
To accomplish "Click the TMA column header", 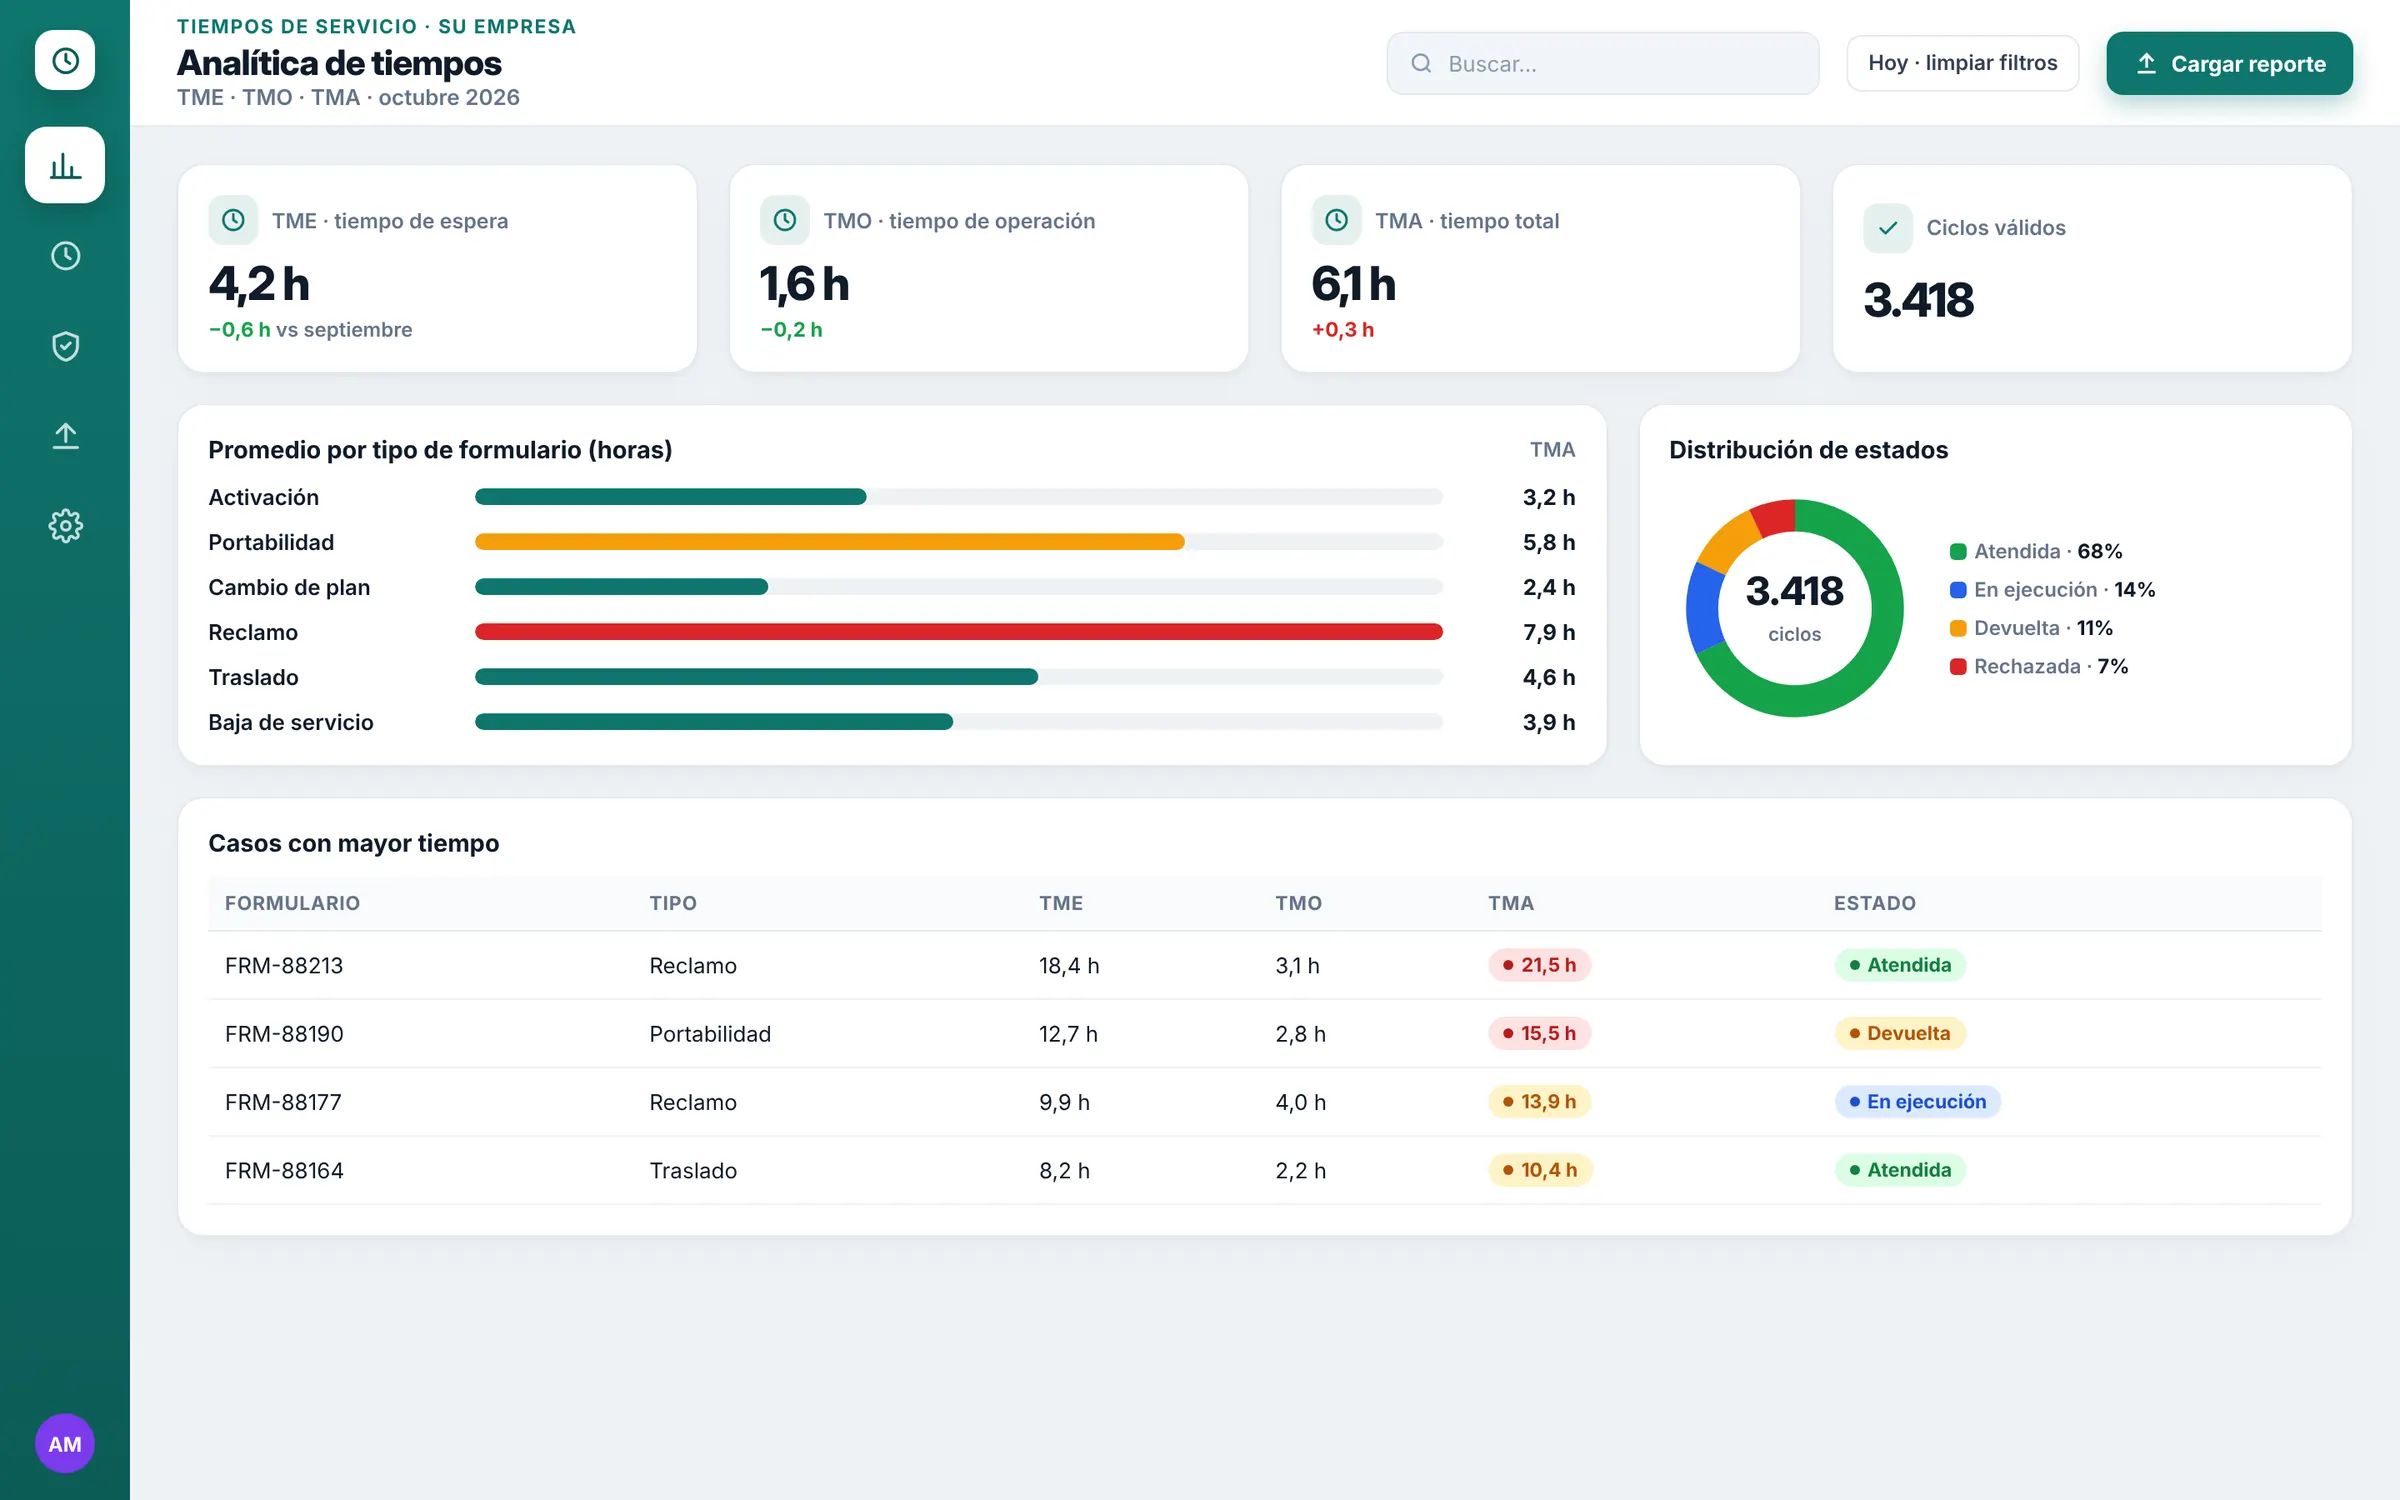I will pos(1510,903).
